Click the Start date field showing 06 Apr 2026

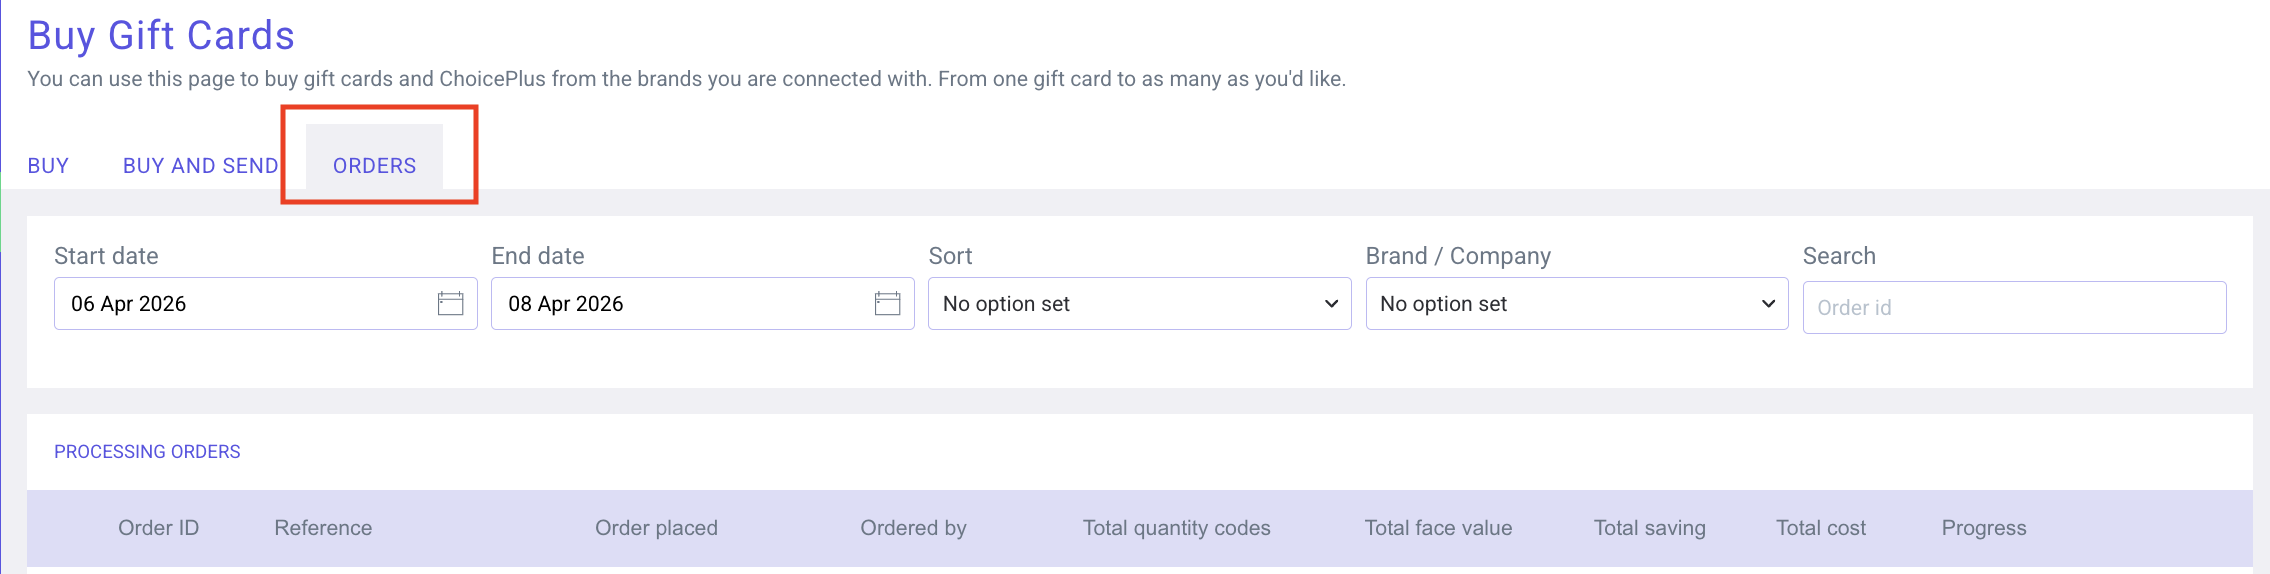pos(240,304)
